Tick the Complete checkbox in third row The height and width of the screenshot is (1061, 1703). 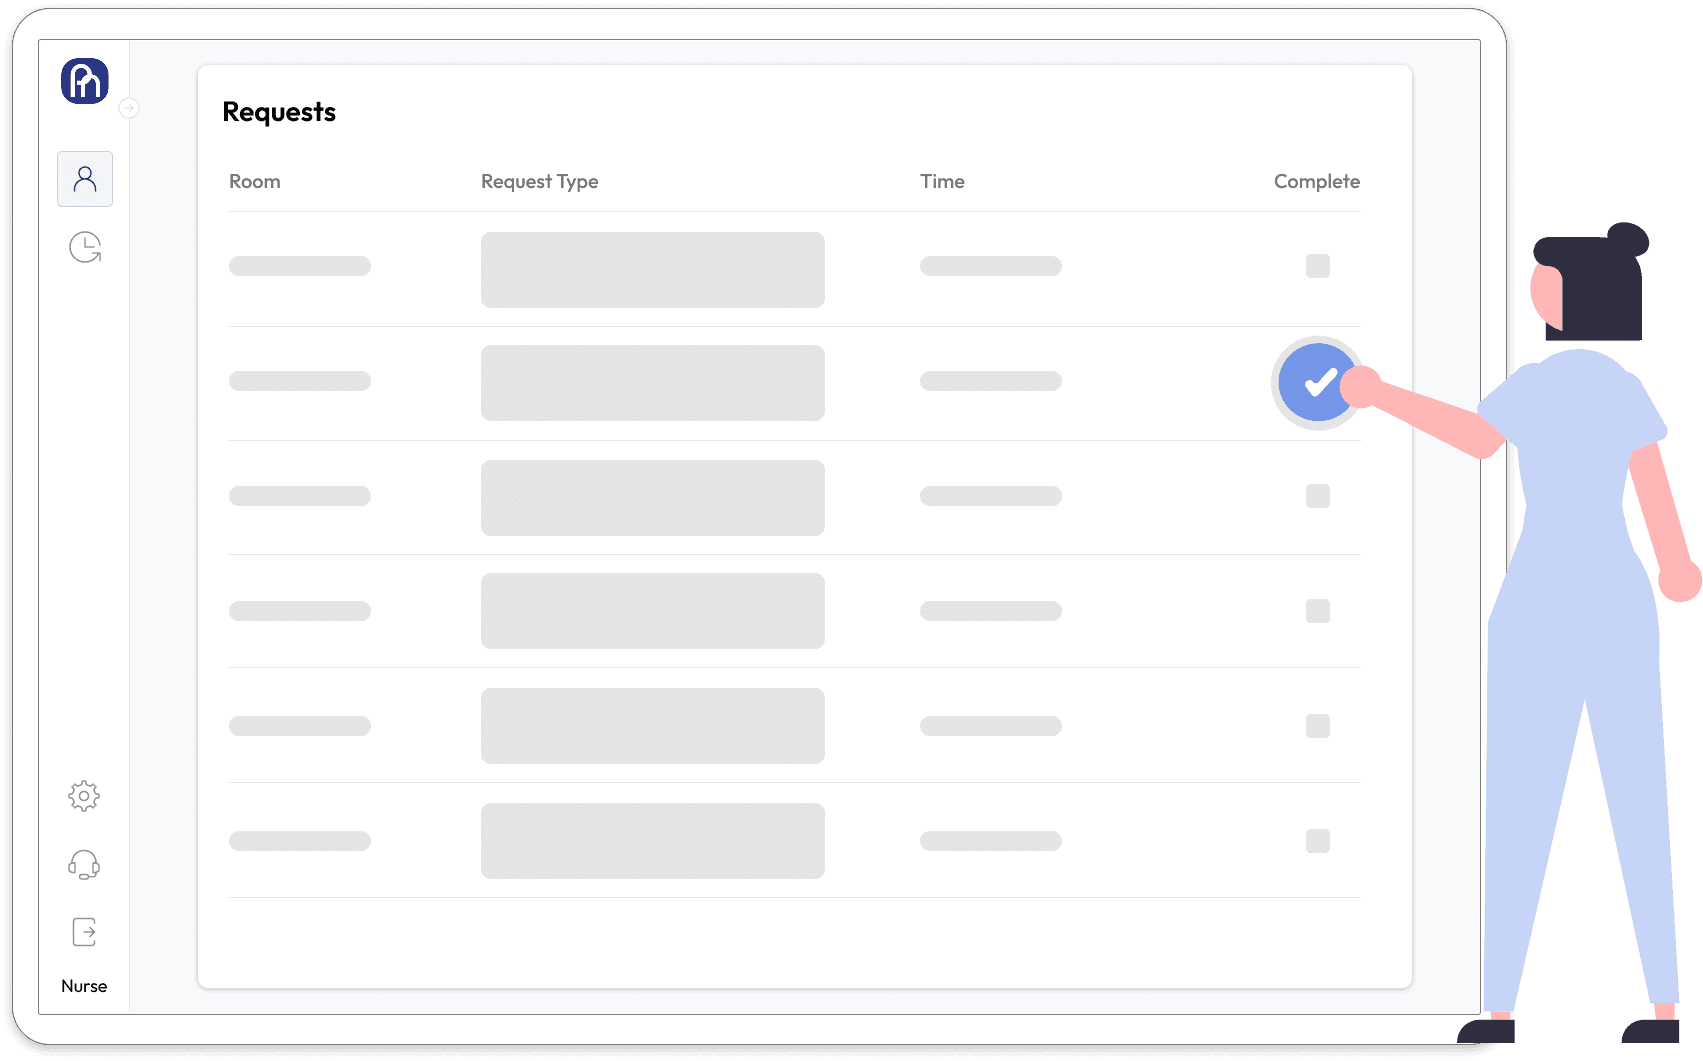(1318, 496)
